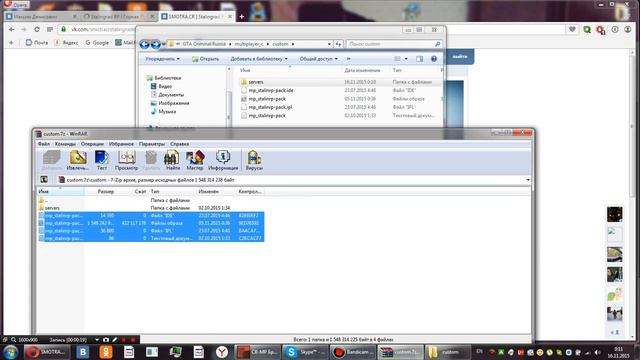Open a new Opera tab with plus button
The image size is (640, 360).
(x=242, y=17)
